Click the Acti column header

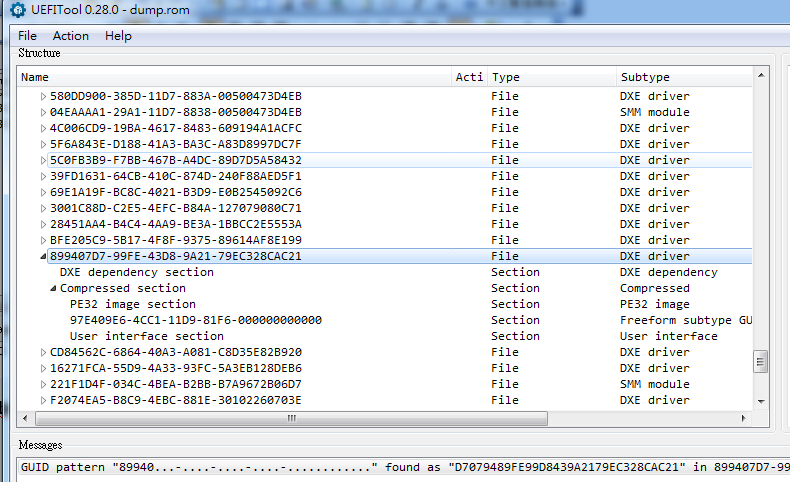coord(469,77)
